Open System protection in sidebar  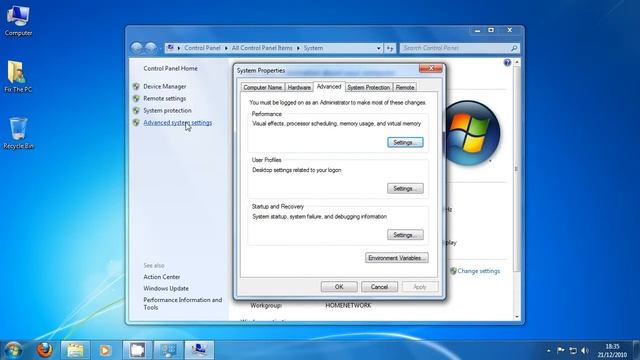167,111
